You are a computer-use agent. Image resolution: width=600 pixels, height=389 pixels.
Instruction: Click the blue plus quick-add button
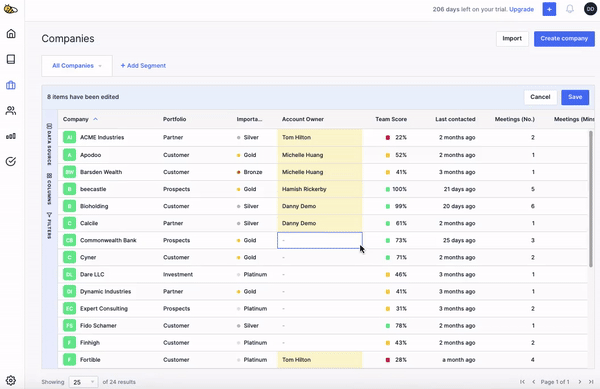click(549, 9)
